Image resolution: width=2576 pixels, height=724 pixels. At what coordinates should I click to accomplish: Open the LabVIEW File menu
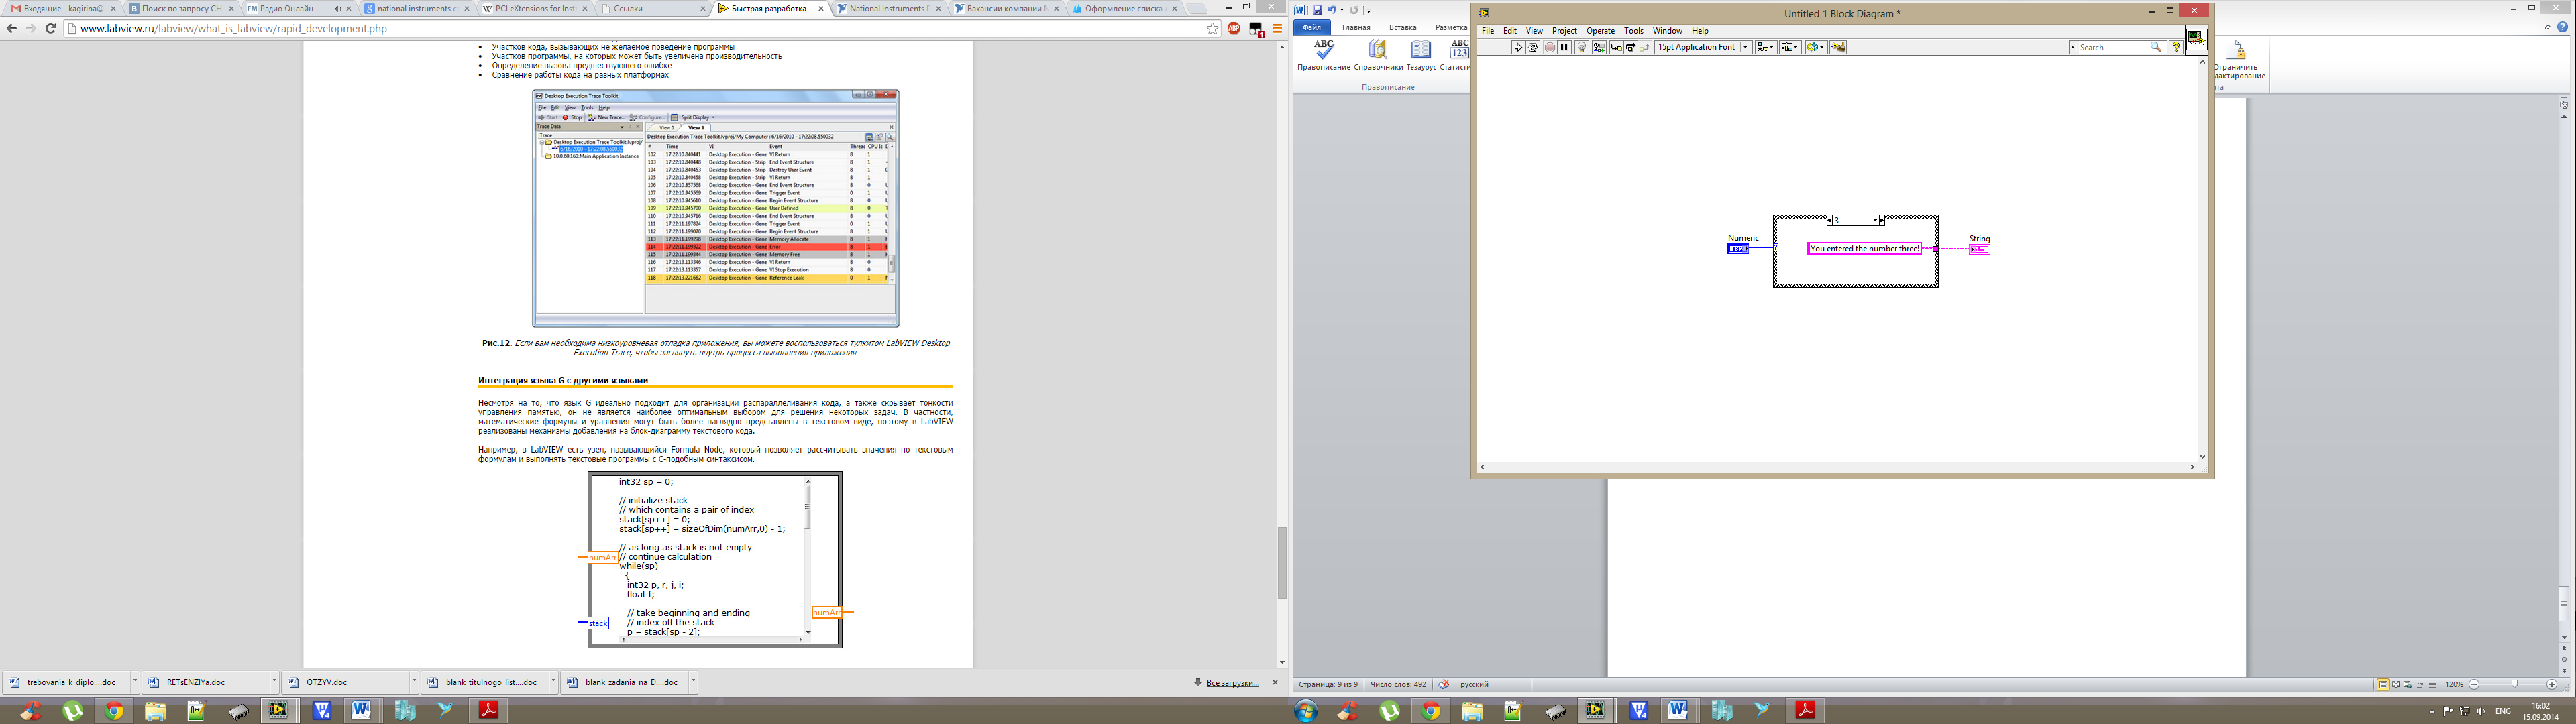pyautogui.click(x=1488, y=31)
